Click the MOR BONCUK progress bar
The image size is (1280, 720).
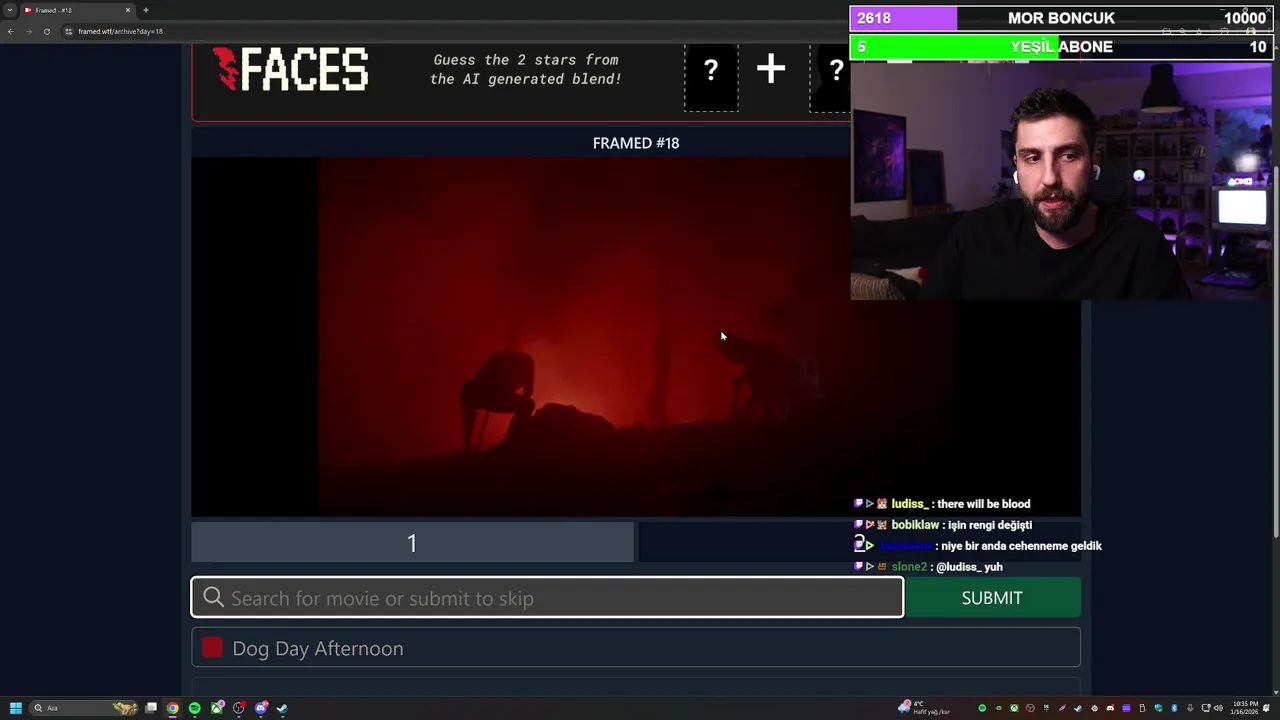pos(1061,18)
